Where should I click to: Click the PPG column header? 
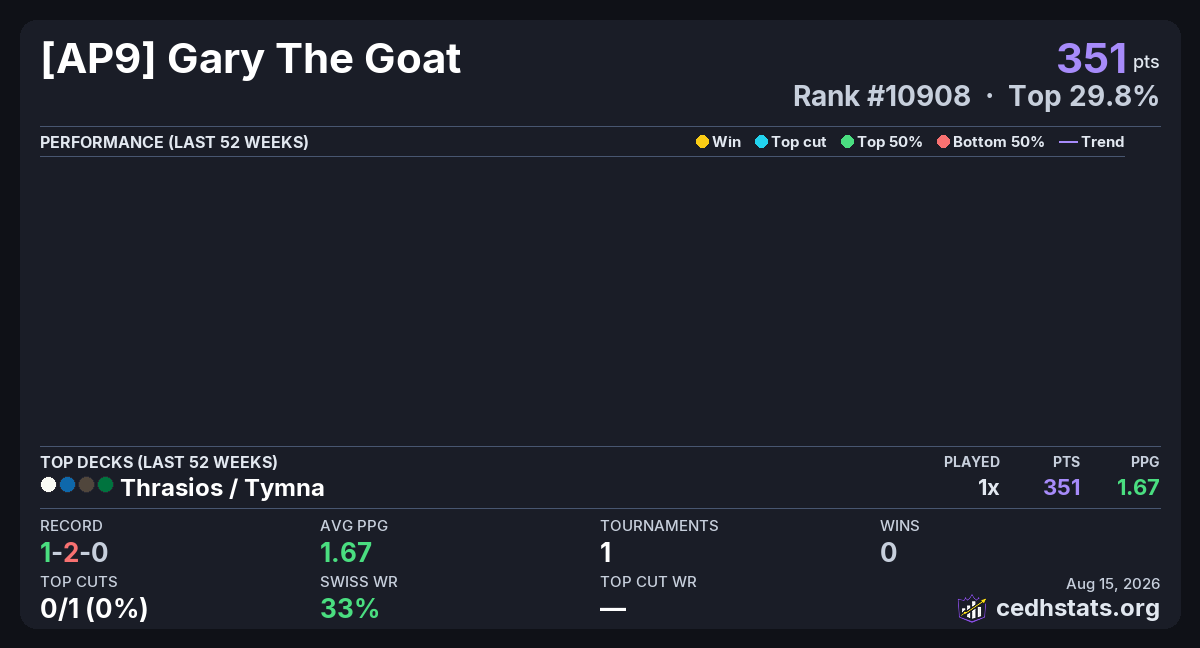(1145, 462)
